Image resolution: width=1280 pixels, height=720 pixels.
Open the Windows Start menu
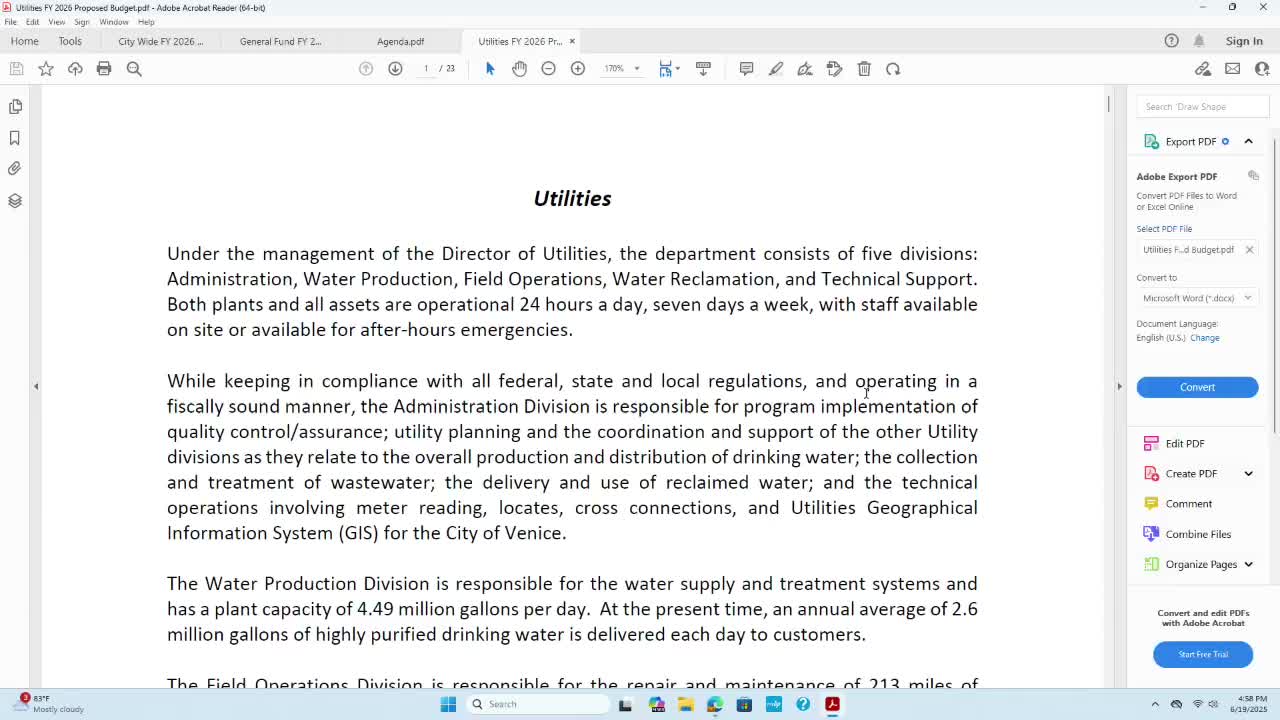(x=448, y=704)
